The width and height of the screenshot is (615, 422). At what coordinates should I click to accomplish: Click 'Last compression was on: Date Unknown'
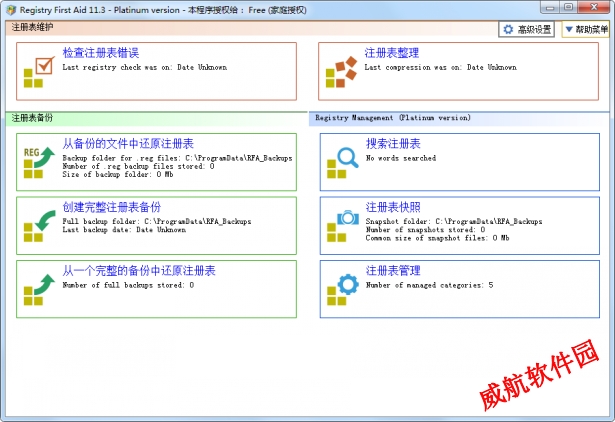pyautogui.click(x=440, y=67)
